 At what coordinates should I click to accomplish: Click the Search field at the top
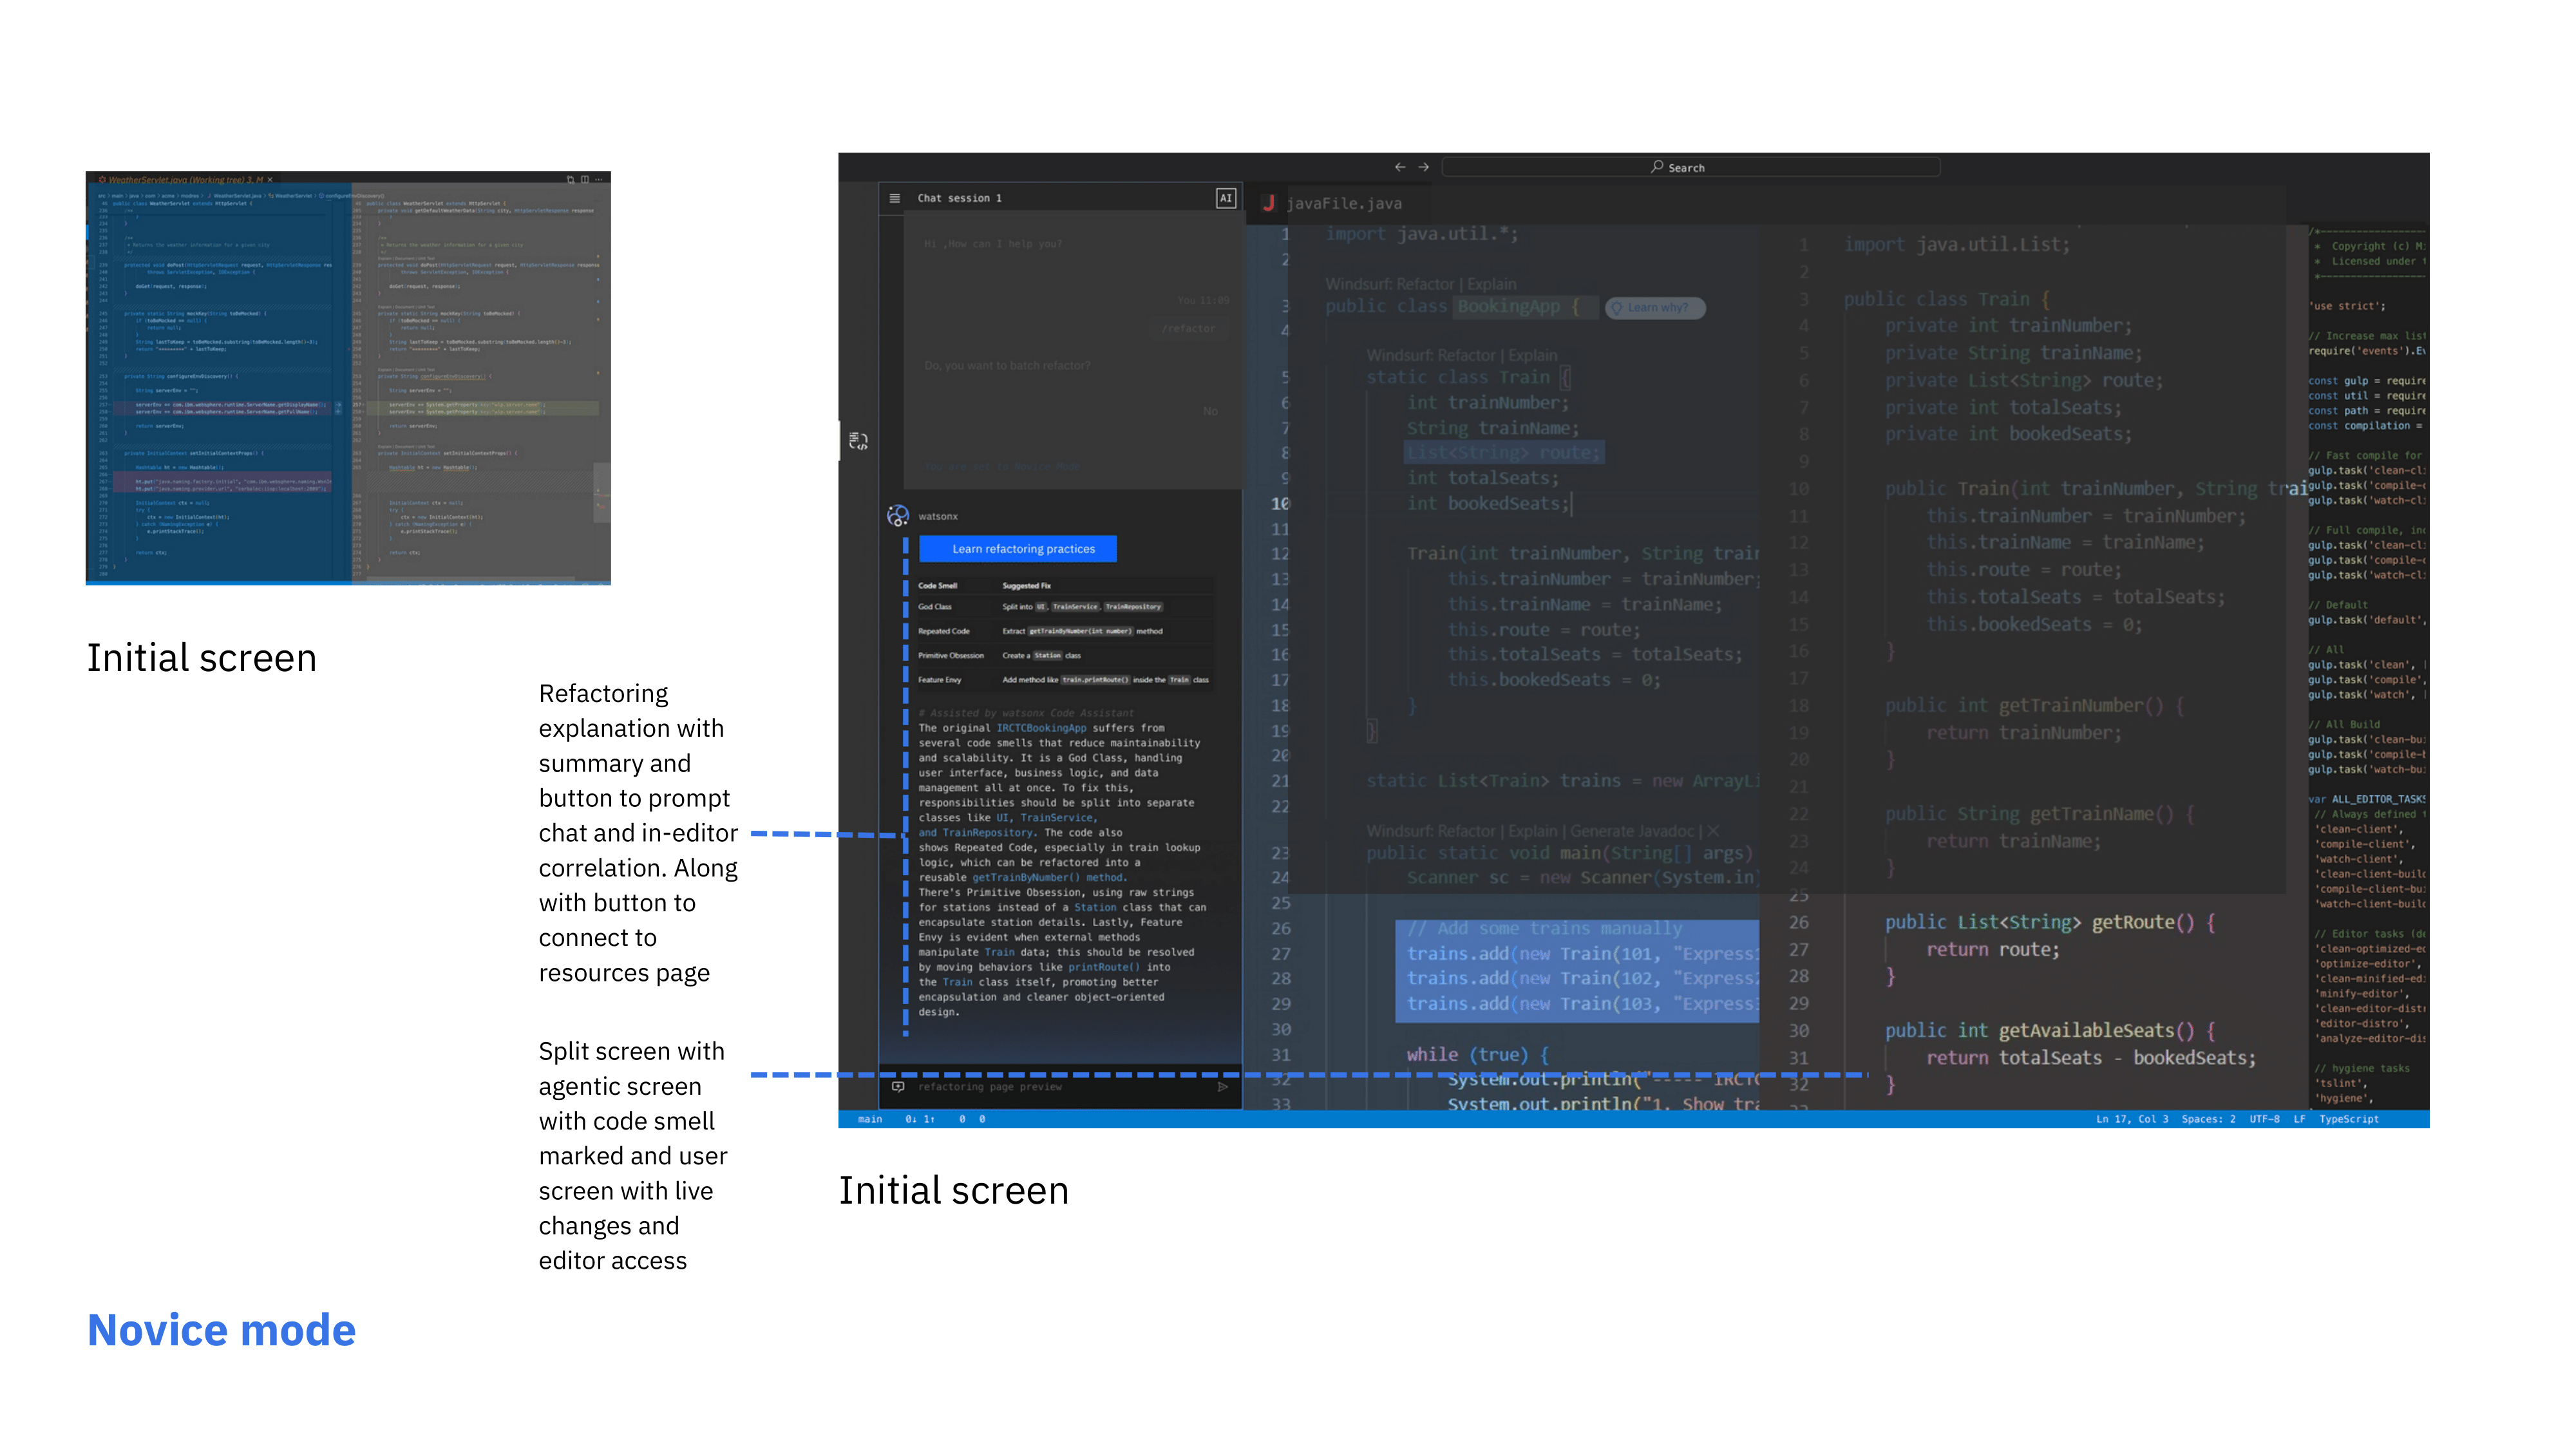click(x=1690, y=167)
